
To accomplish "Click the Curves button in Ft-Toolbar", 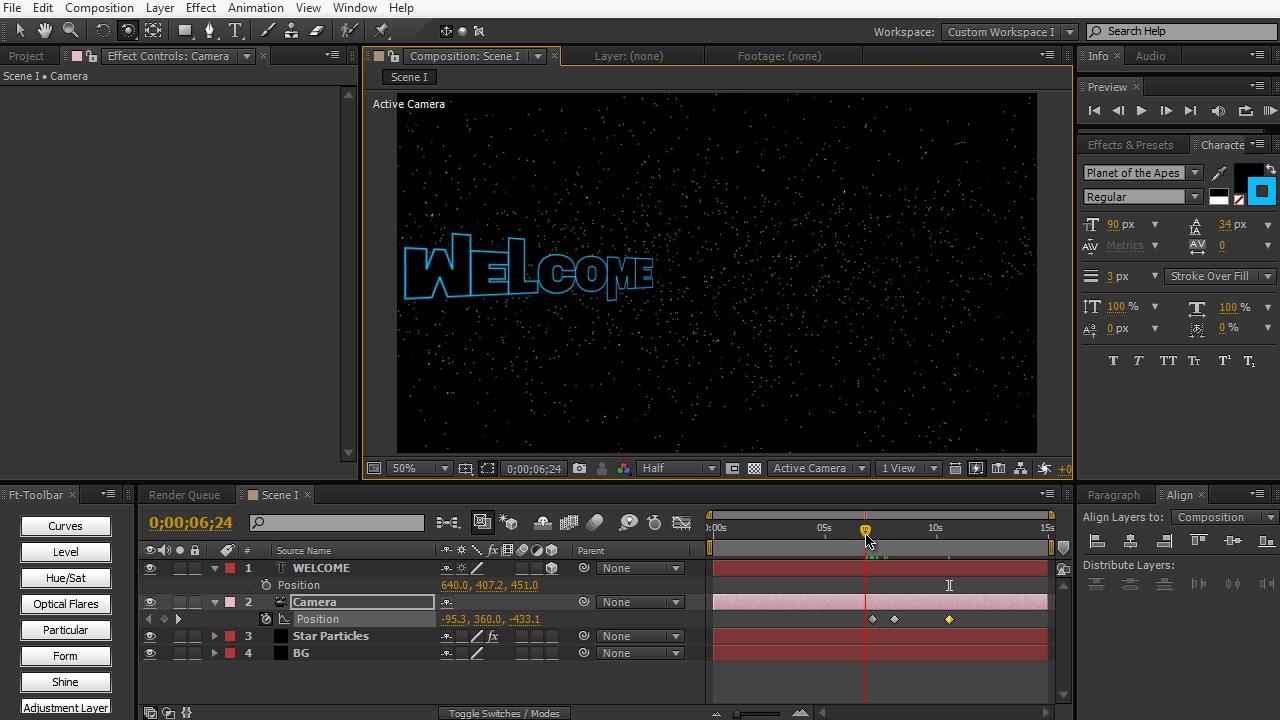I will coord(65,526).
